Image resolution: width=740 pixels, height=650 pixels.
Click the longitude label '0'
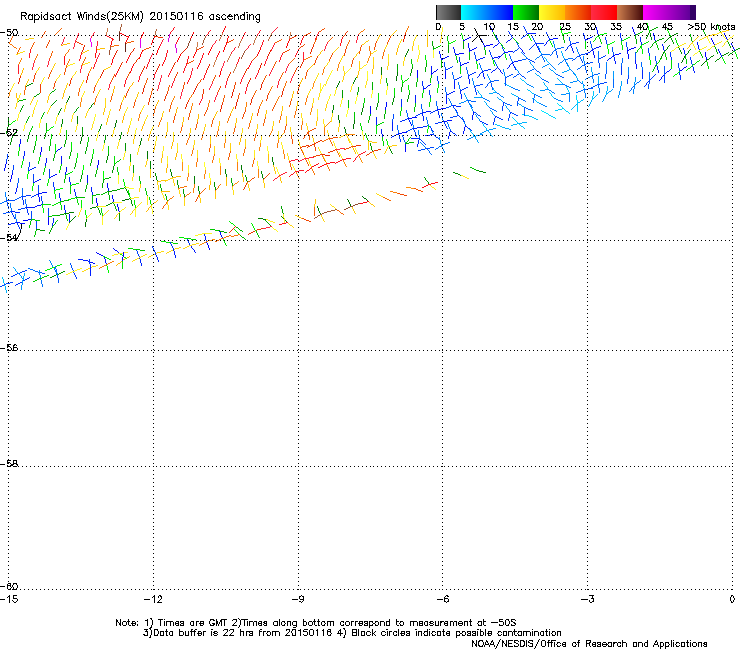tap(732, 599)
